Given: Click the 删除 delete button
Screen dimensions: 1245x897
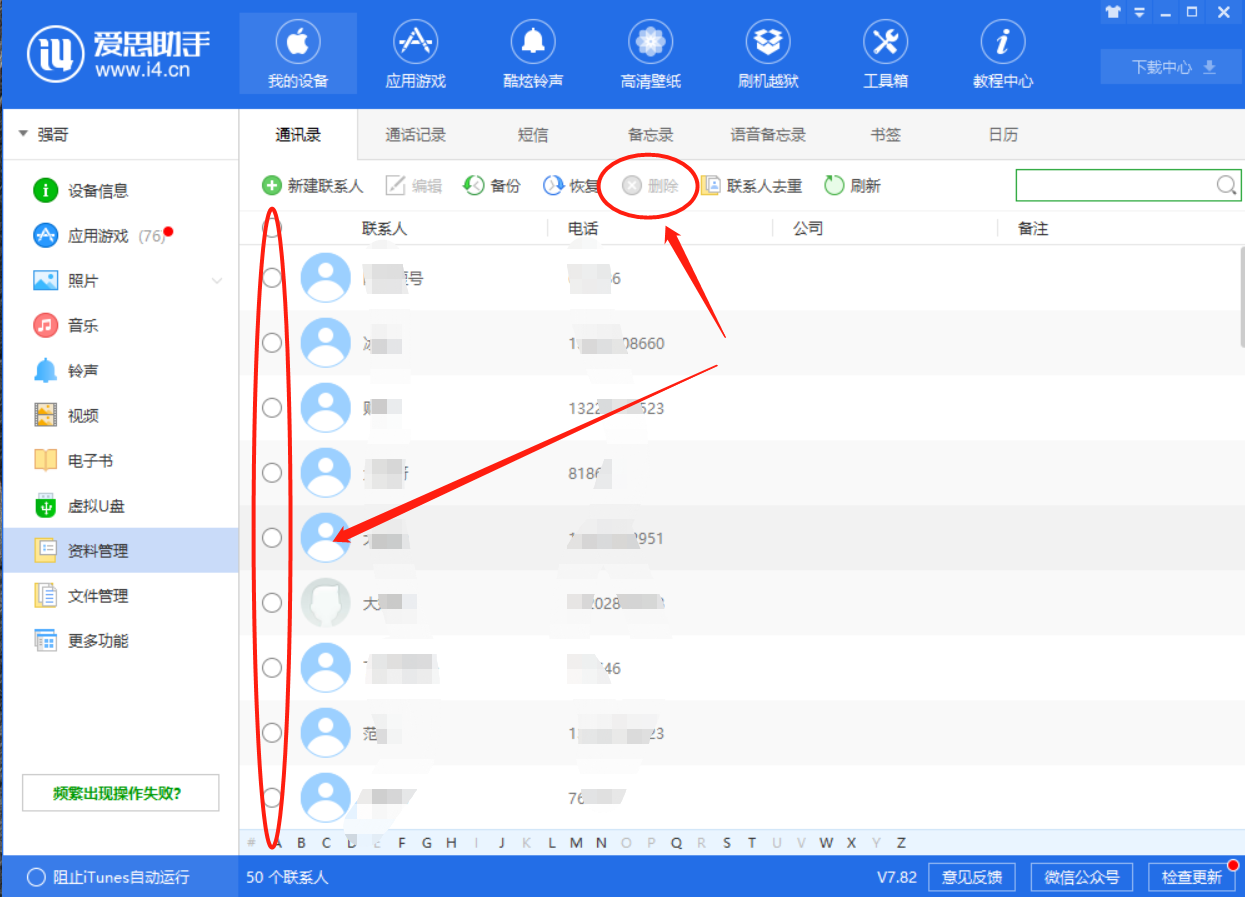Looking at the screenshot, I should [x=650, y=186].
